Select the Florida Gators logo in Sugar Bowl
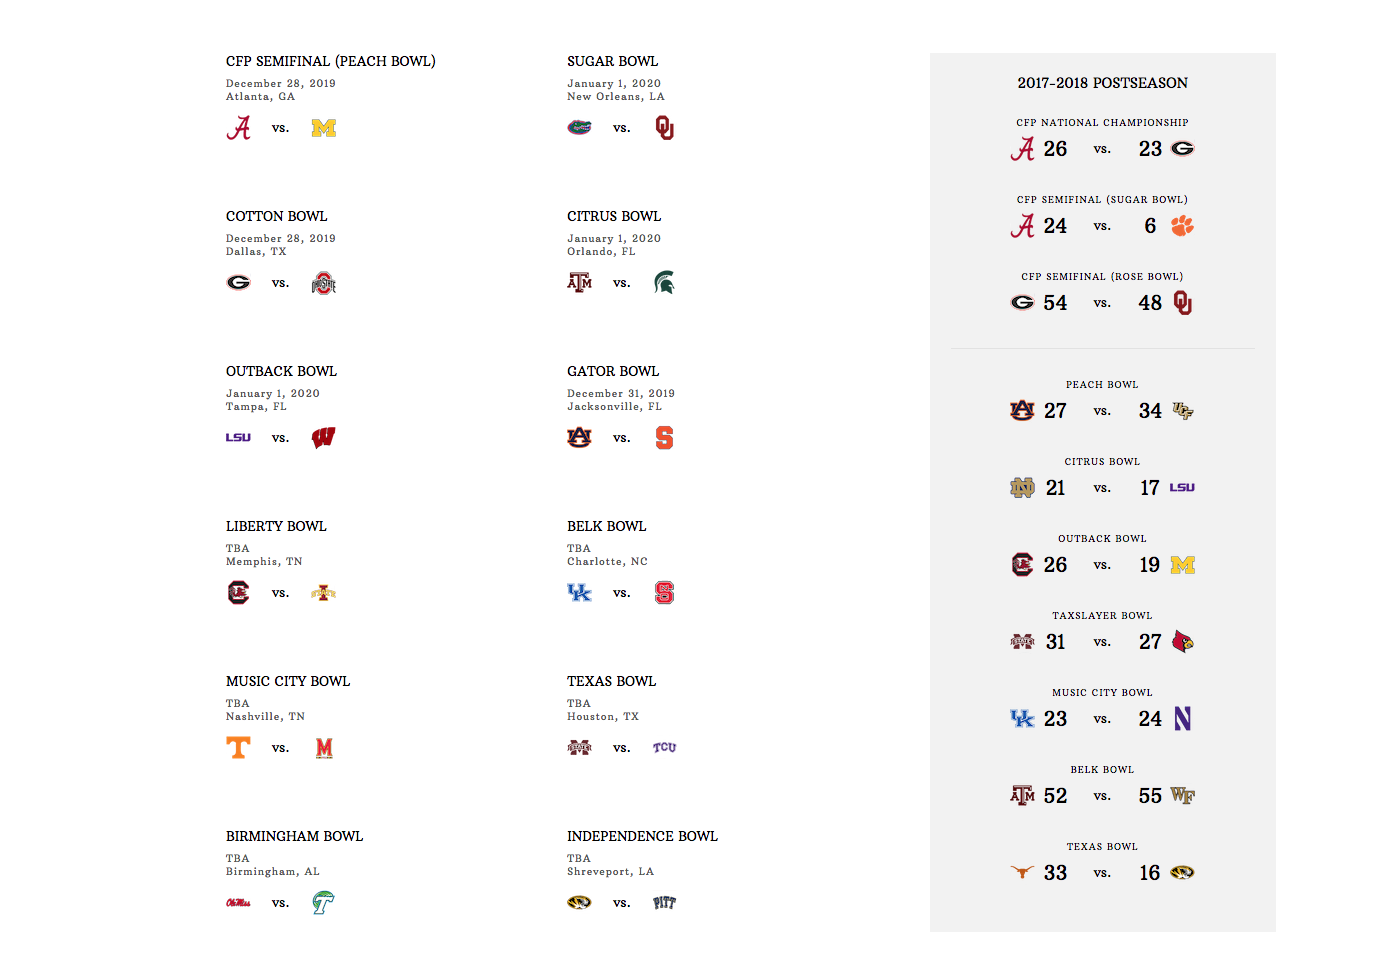The height and width of the screenshot is (977, 1387). pyautogui.click(x=579, y=128)
